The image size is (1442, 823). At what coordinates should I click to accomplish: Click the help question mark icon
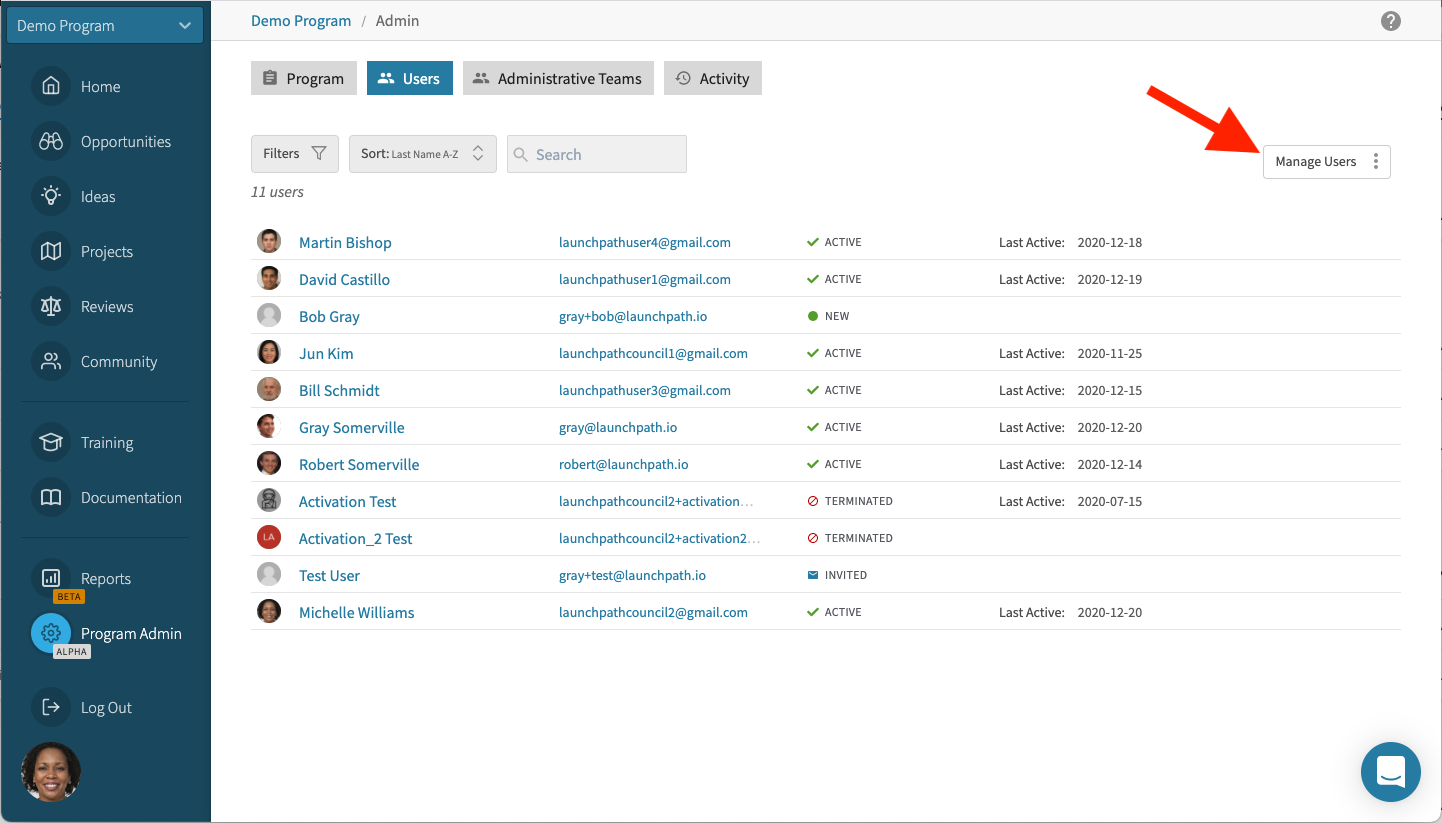click(x=1390, y=21)
